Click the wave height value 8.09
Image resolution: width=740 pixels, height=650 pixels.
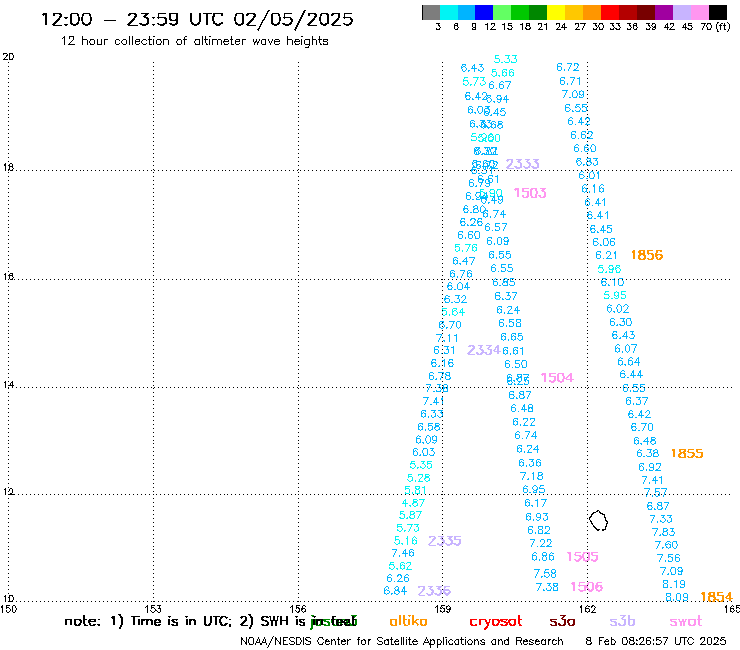pos(677,597)
